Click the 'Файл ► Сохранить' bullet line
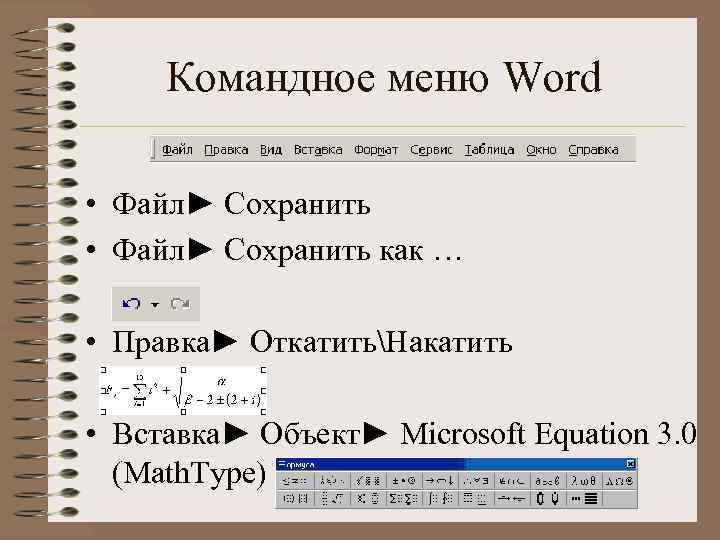This screenshot has height=540, width=720. click(x=241, y=204)
